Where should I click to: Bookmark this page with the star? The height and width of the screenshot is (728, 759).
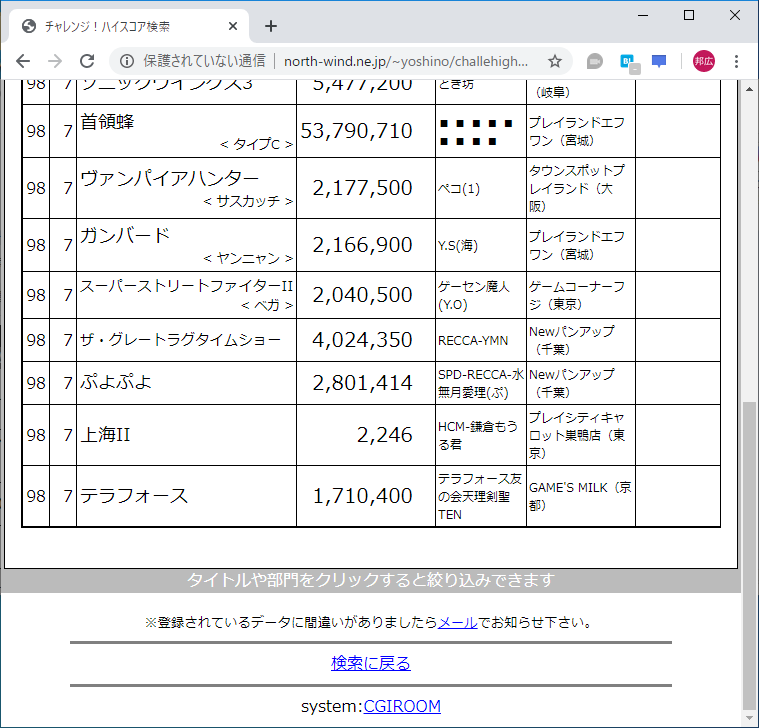click(x=555, y=61)
